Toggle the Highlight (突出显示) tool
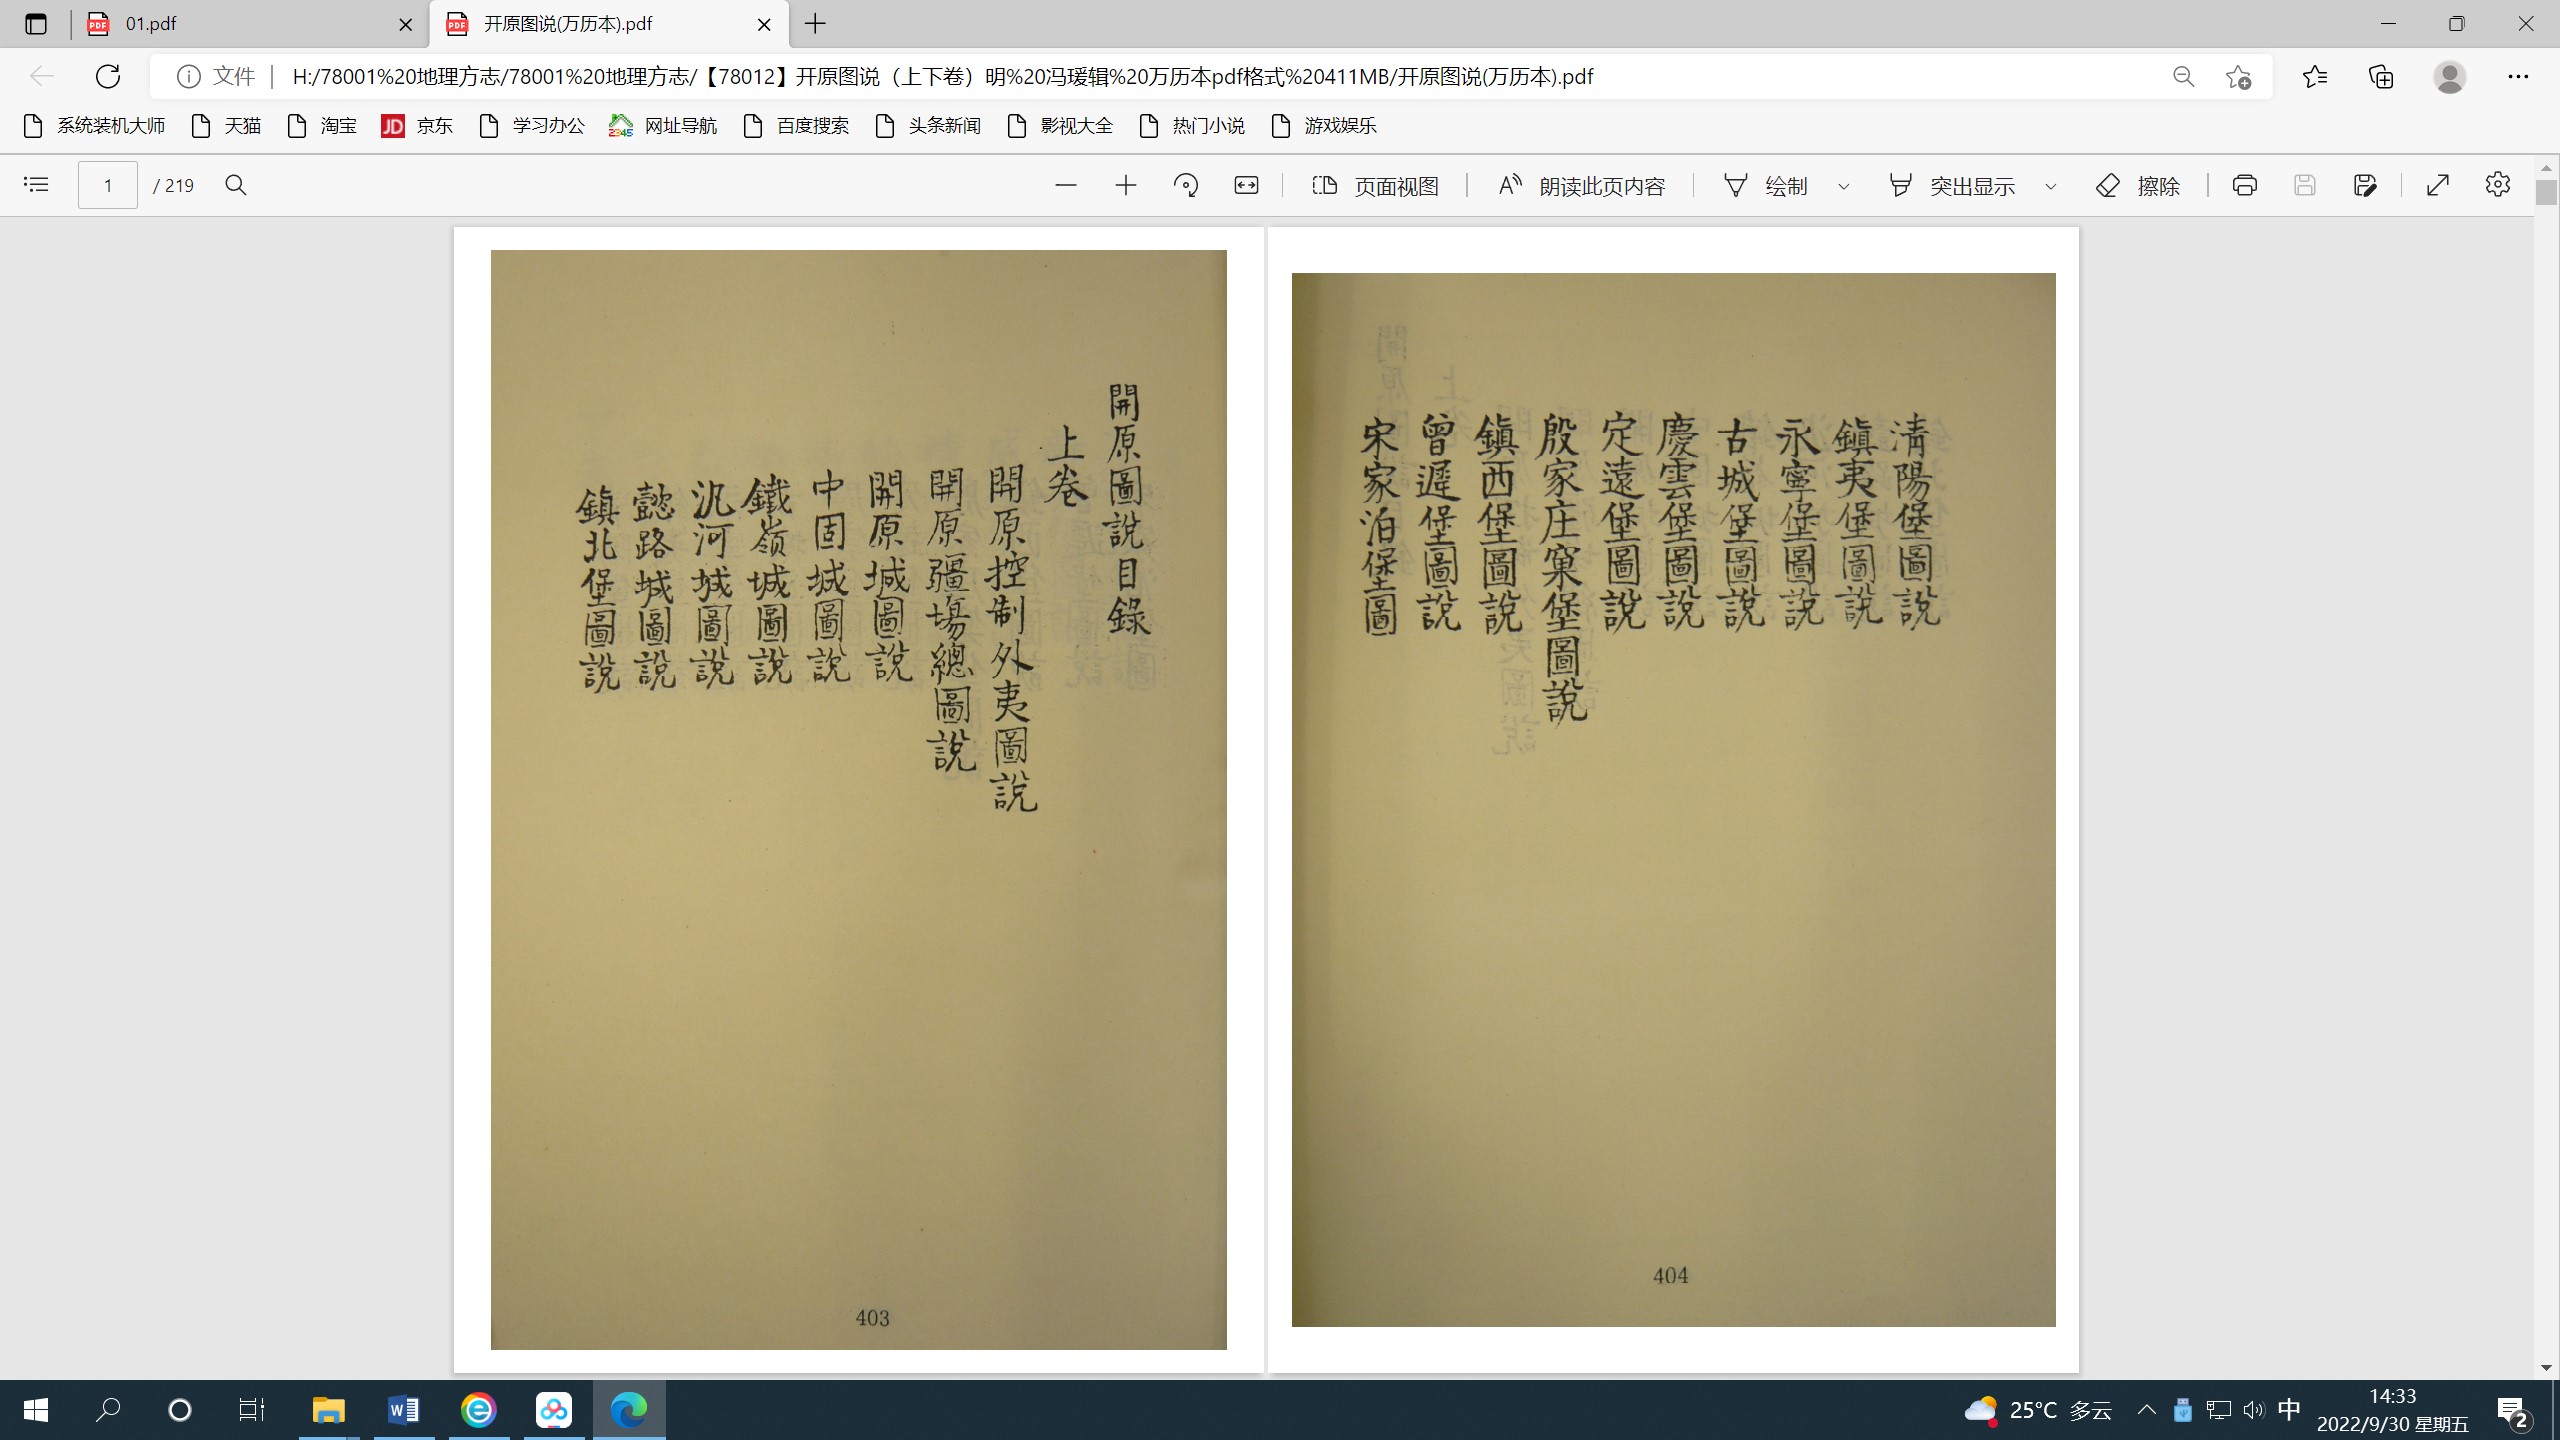The height and width of the screenshot is (1440, 2560). [1952, 186]
